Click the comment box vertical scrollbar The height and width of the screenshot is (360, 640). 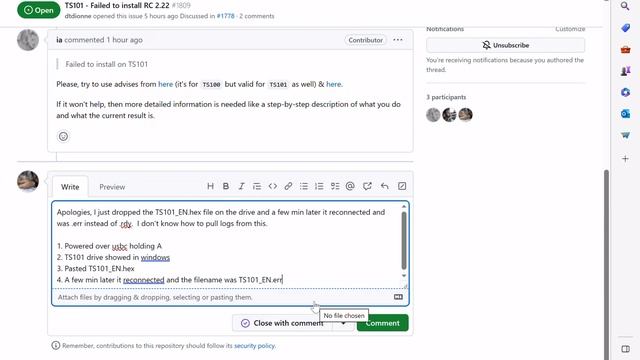pyautogui.click(x=404, y=241)
